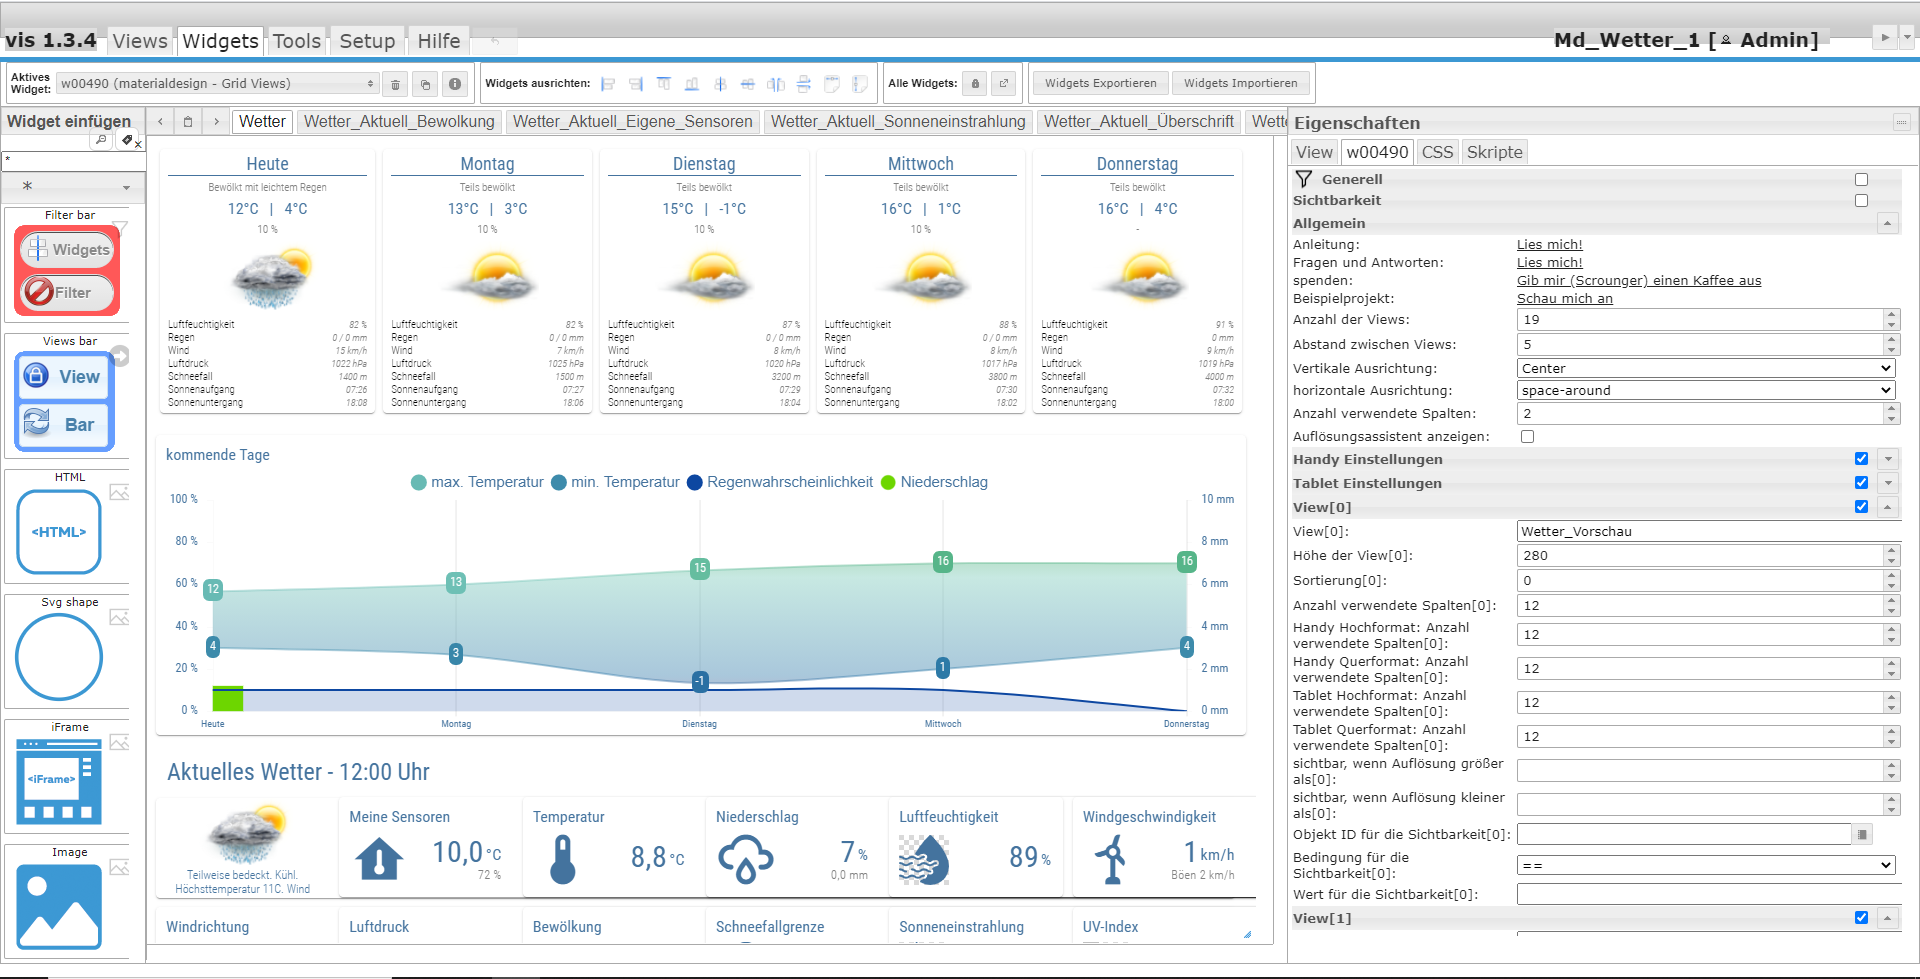Screen dimensions: 1920x979
Task: Open horizontale Ausrichtung dropdown
Action: [1706, 391]
